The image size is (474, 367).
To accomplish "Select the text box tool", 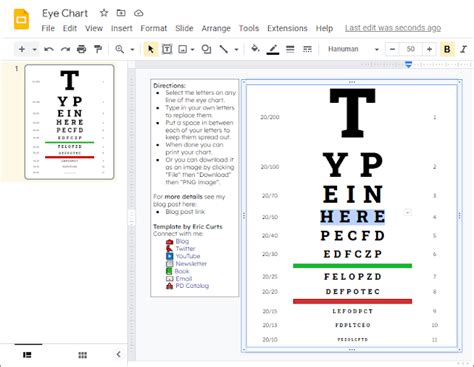I will [x=167, y=49].
